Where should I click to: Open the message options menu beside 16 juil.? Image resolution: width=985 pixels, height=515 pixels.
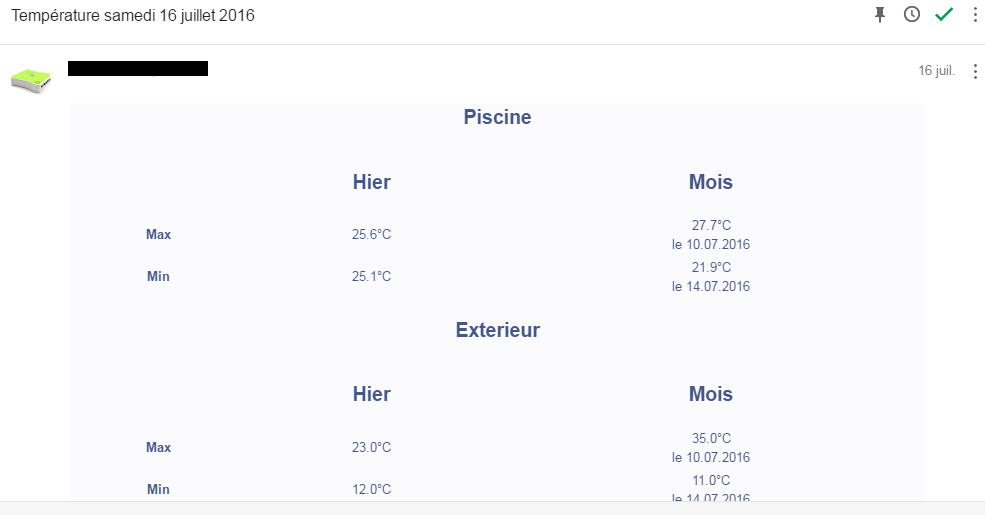tap(975, 71)
